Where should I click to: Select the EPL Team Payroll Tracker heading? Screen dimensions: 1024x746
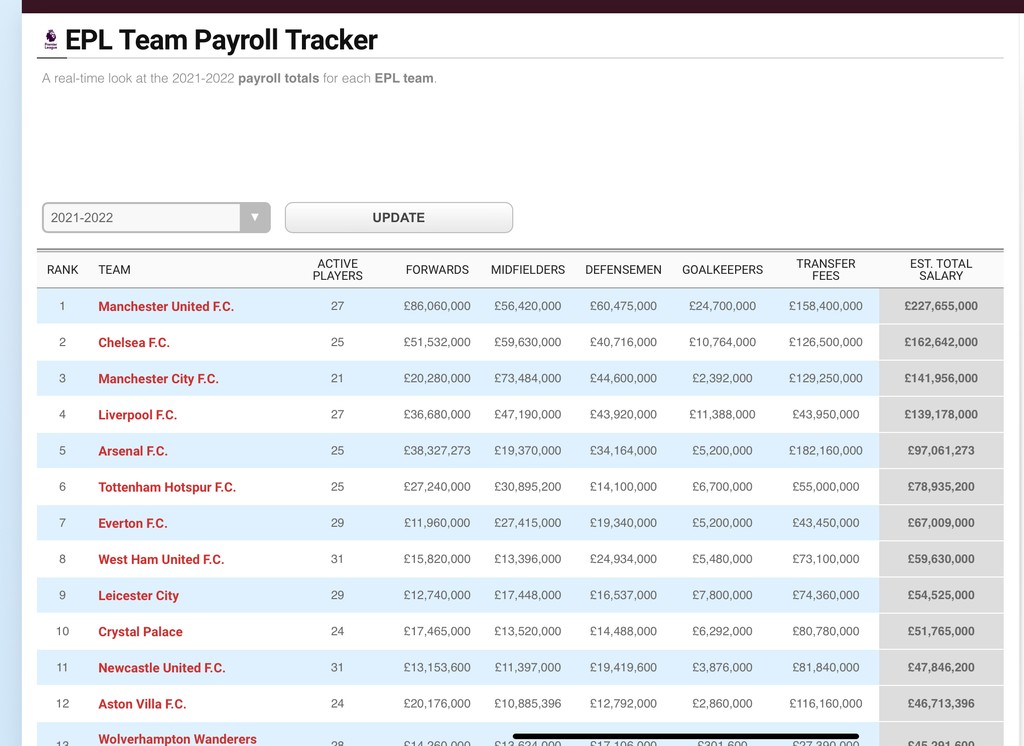coord(221,40)
